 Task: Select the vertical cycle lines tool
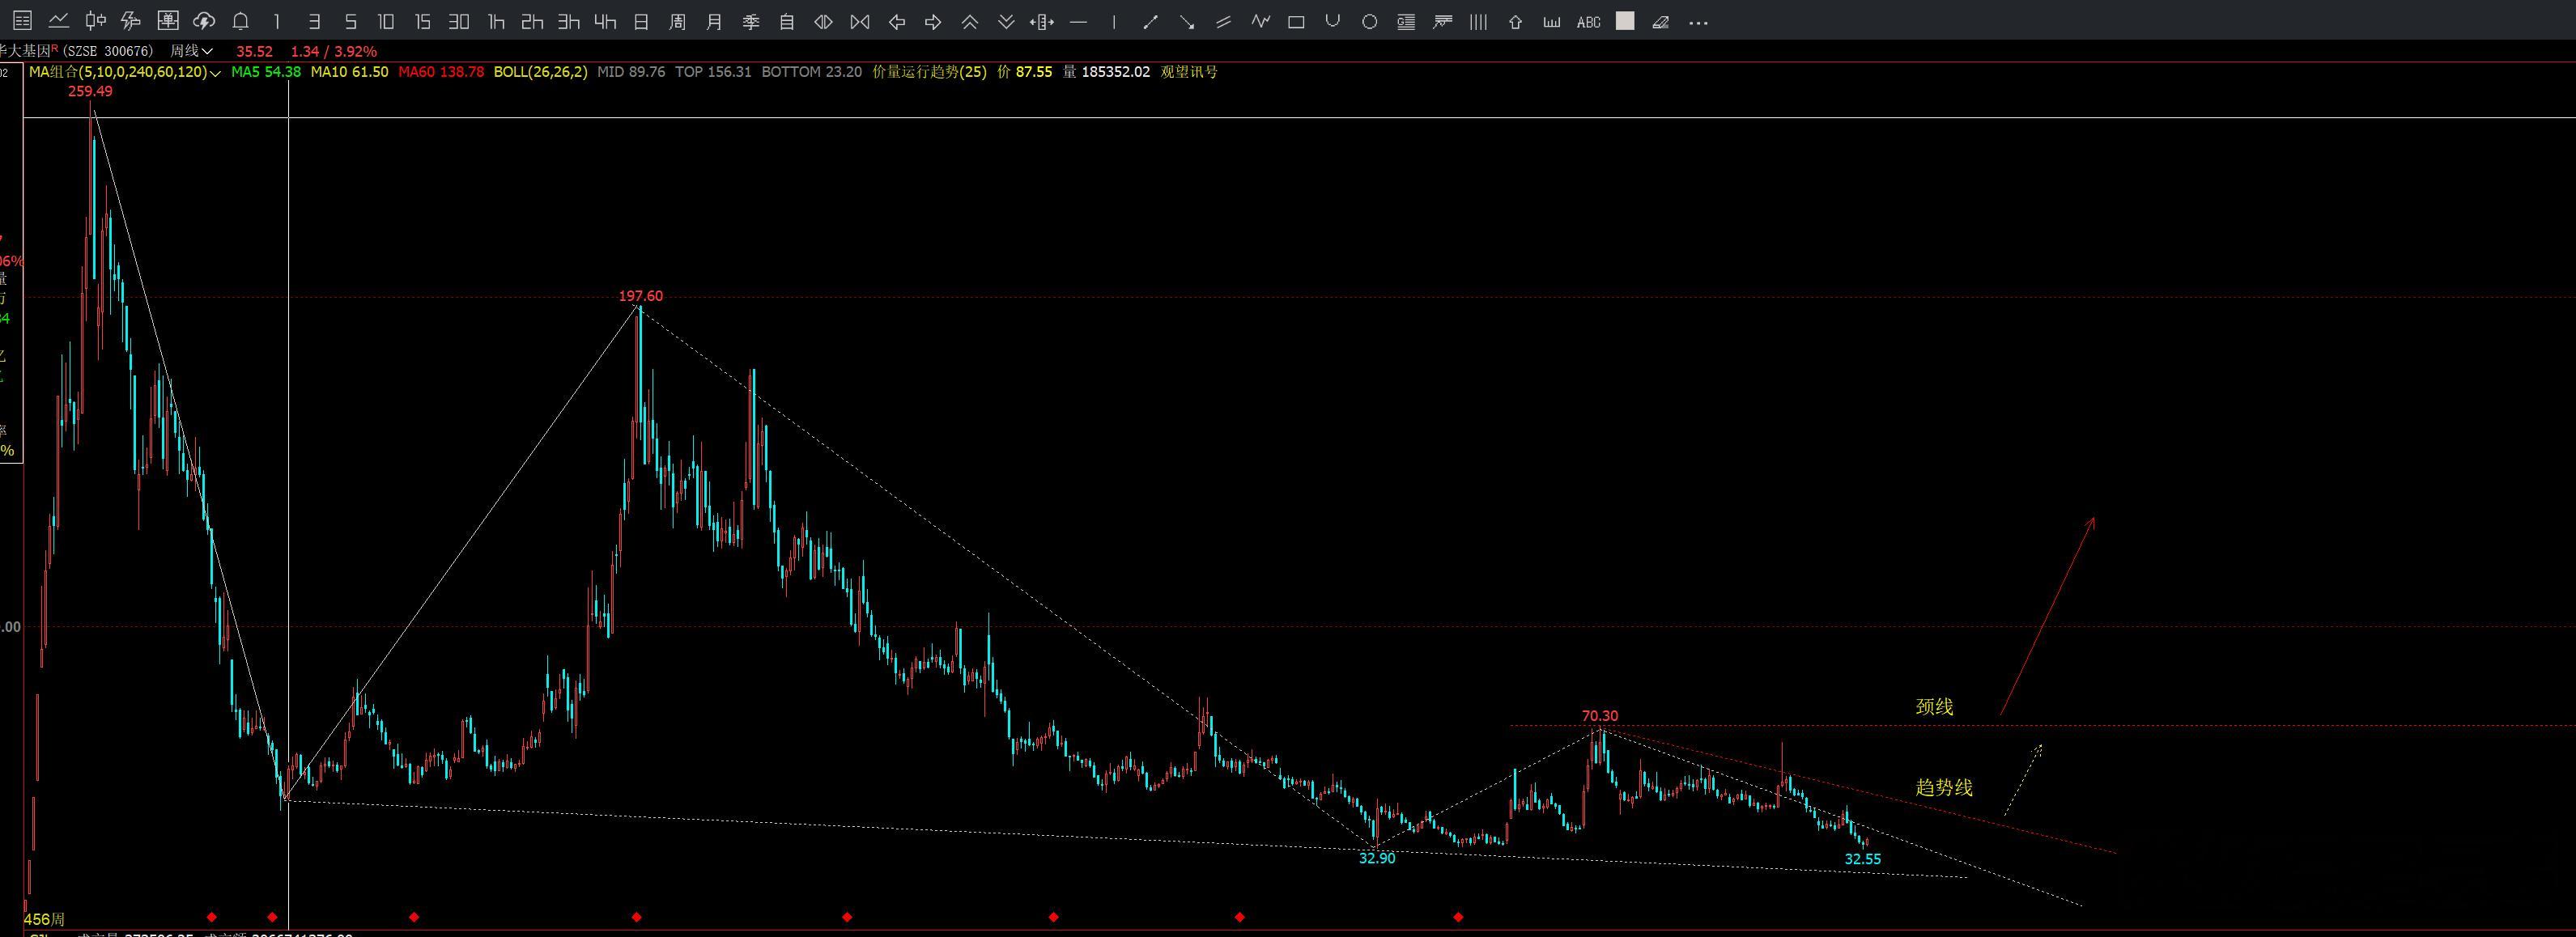point(1478,21)
